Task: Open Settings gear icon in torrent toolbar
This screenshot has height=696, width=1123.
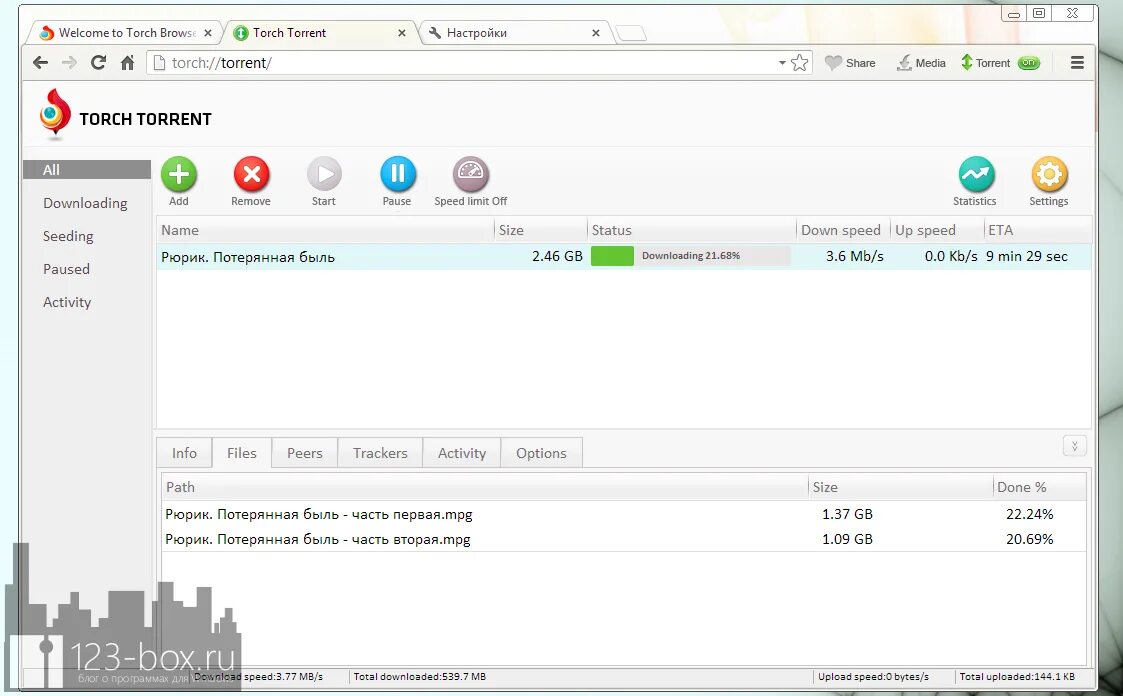Action: tap(1049, 174)
